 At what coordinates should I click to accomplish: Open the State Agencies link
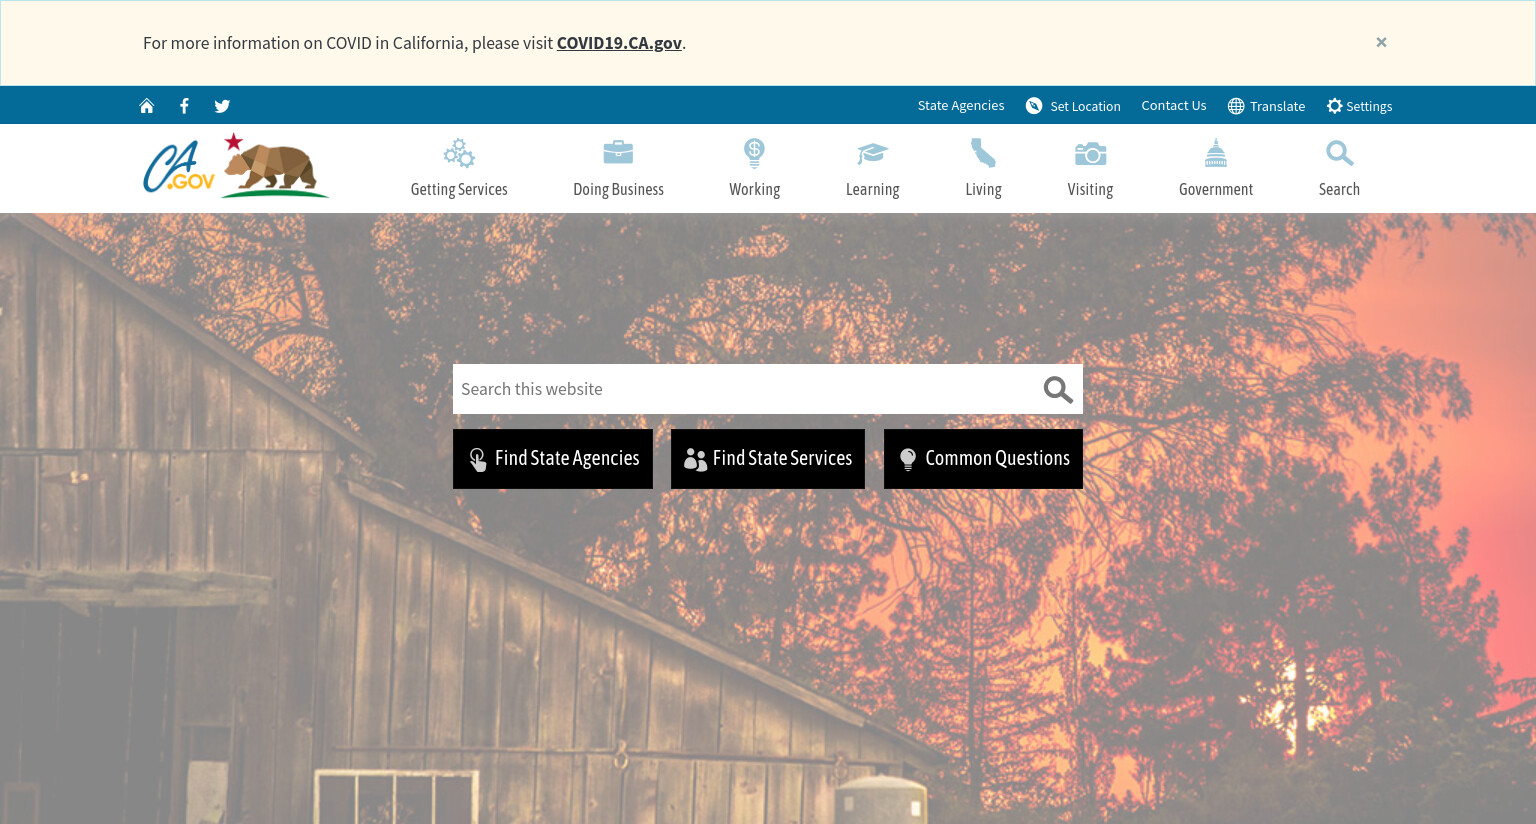pos(961,105)
